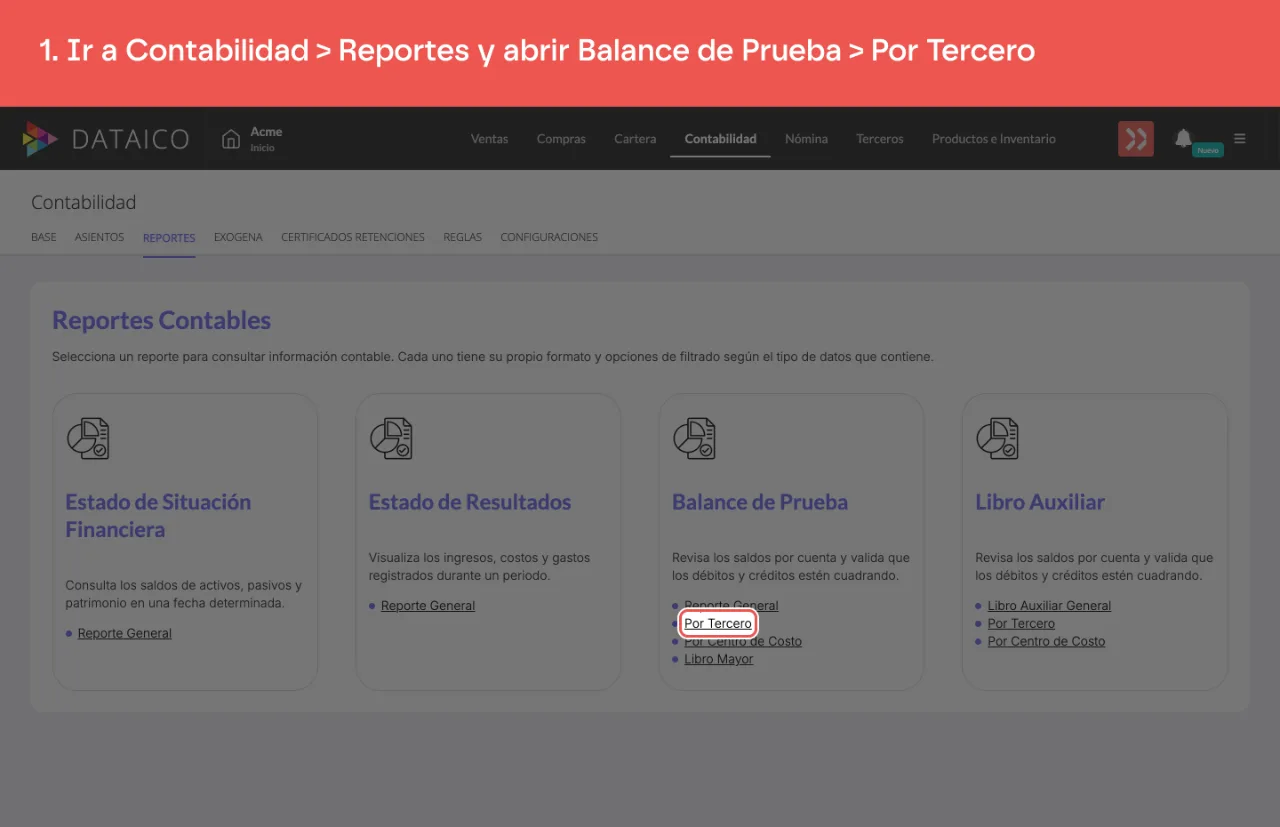Open the Nómina menu
Viewport: 1280px width, 827px height.
[806, 139]
